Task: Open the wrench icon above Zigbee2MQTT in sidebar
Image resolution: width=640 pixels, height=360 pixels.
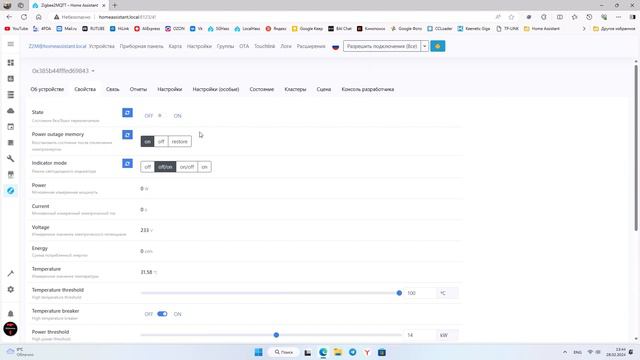Action: pyautogui.click(x=11, y=158)
